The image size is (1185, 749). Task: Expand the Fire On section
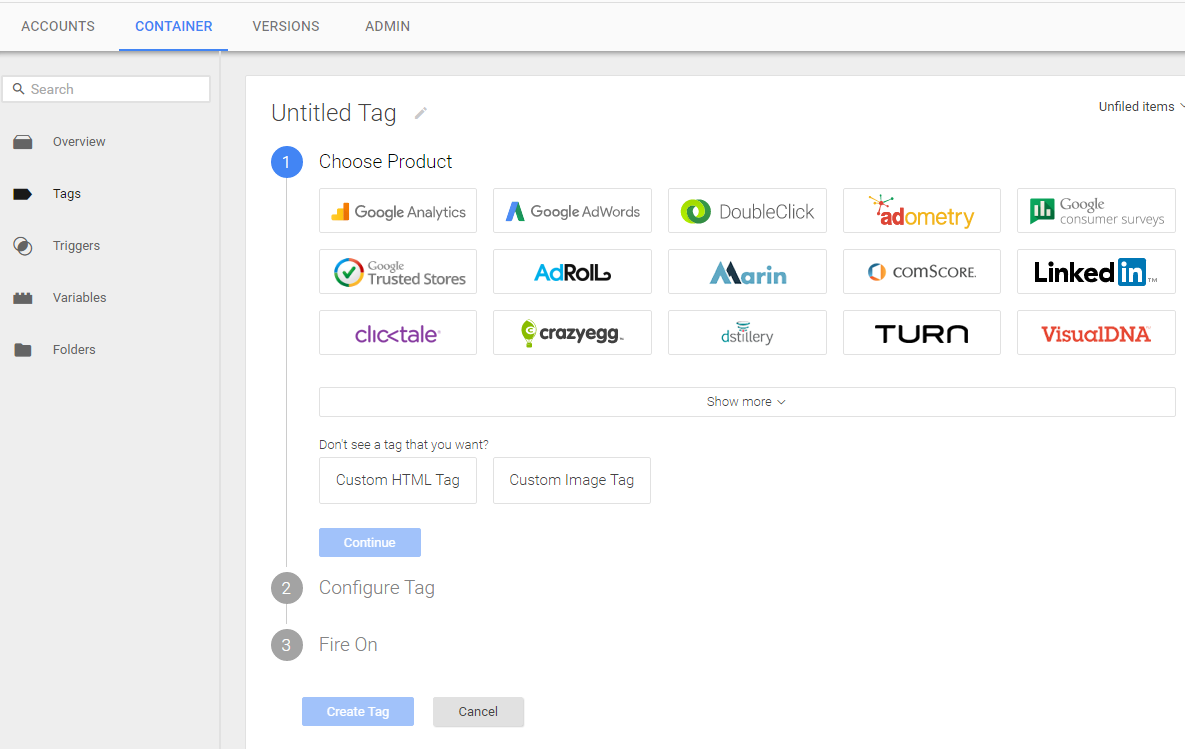pos(348,645)
